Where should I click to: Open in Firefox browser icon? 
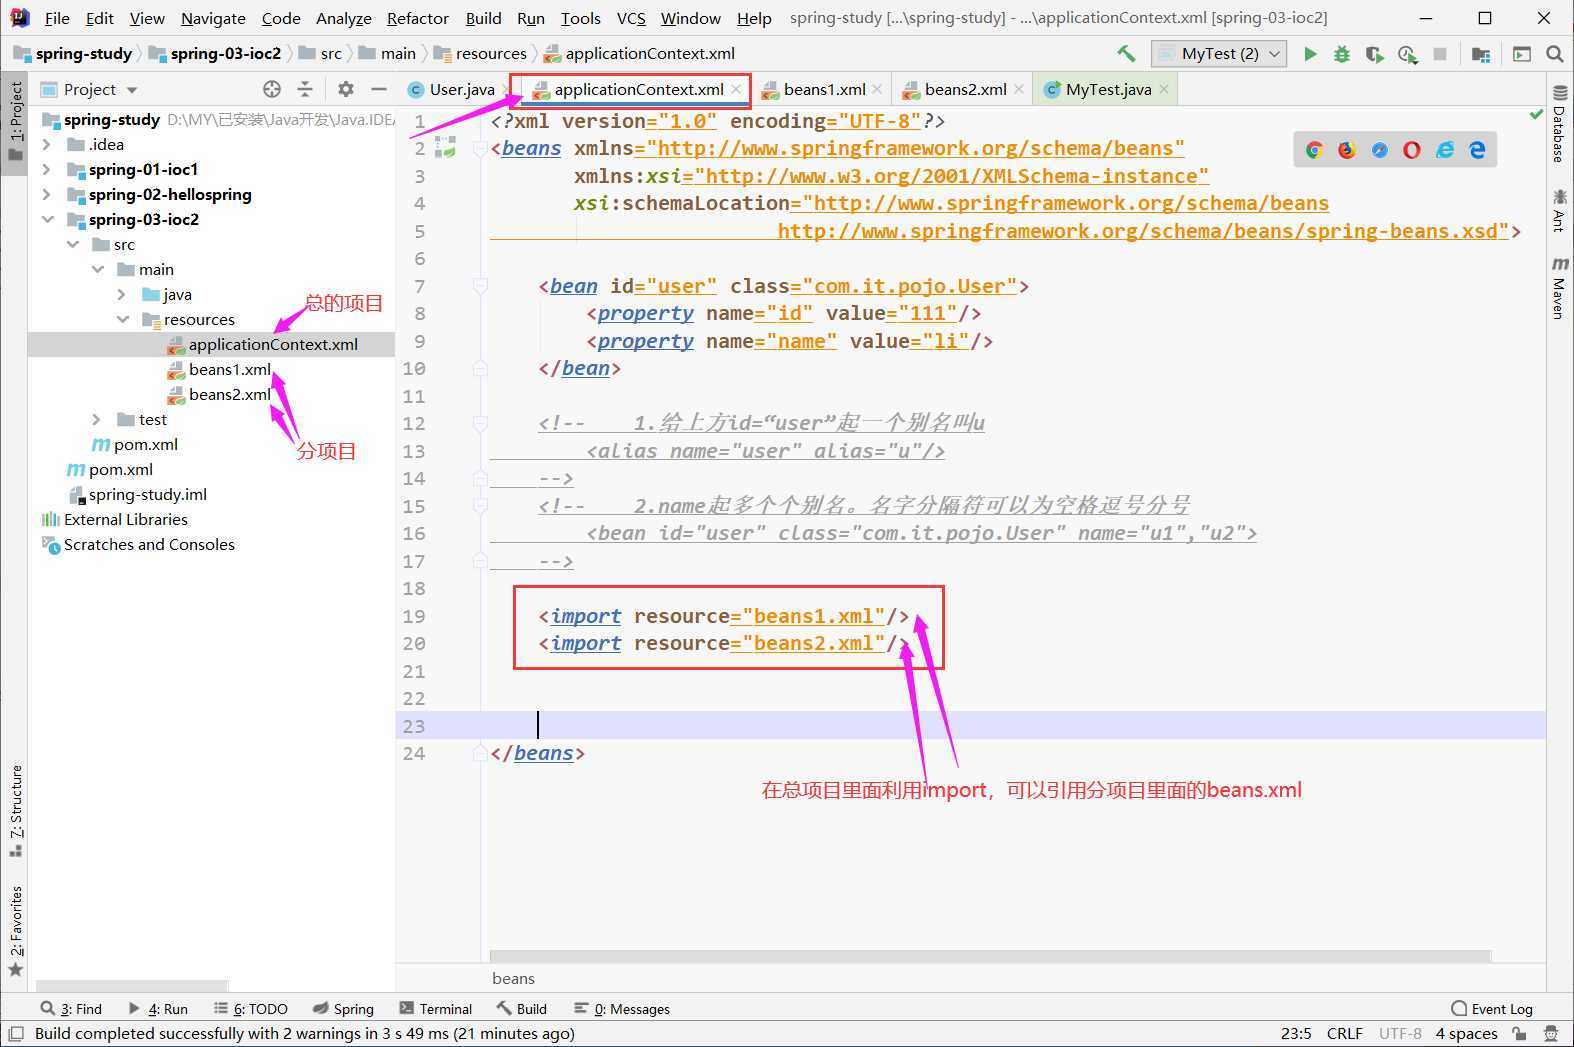tap(1347, 150)
